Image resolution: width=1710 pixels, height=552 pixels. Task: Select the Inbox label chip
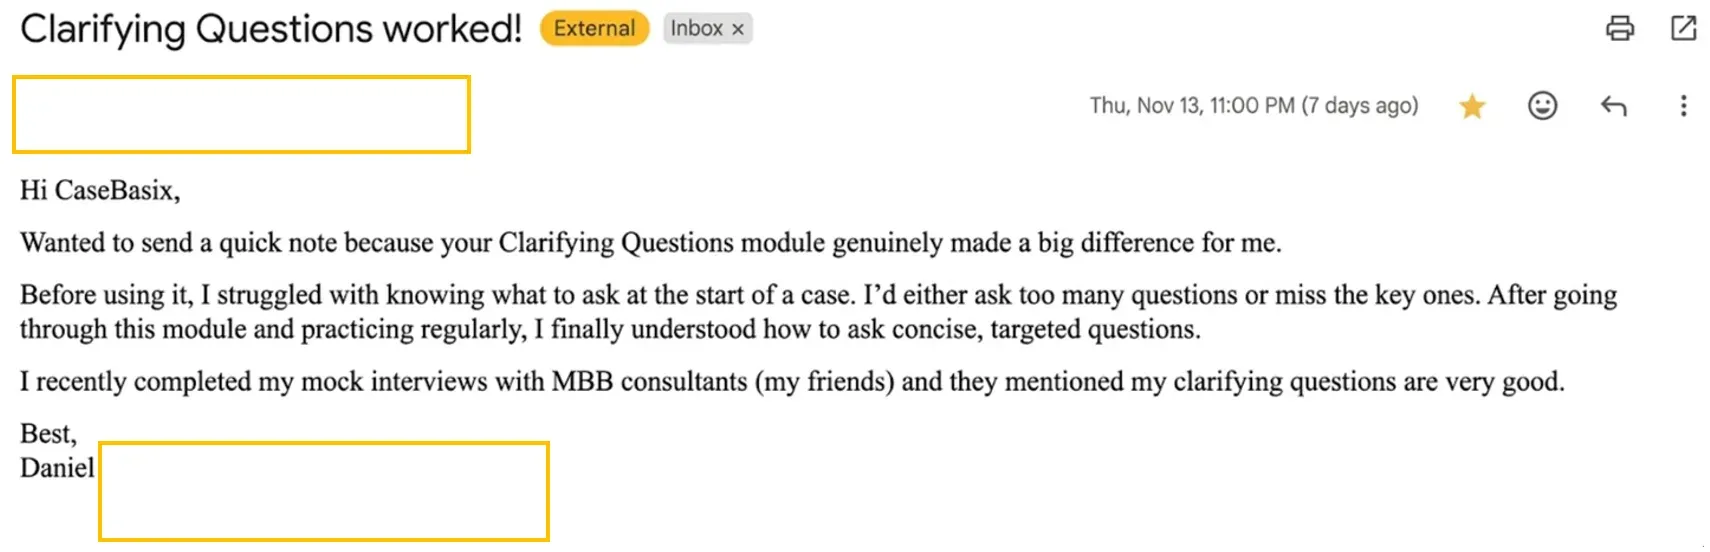click(x=696, y=29)
